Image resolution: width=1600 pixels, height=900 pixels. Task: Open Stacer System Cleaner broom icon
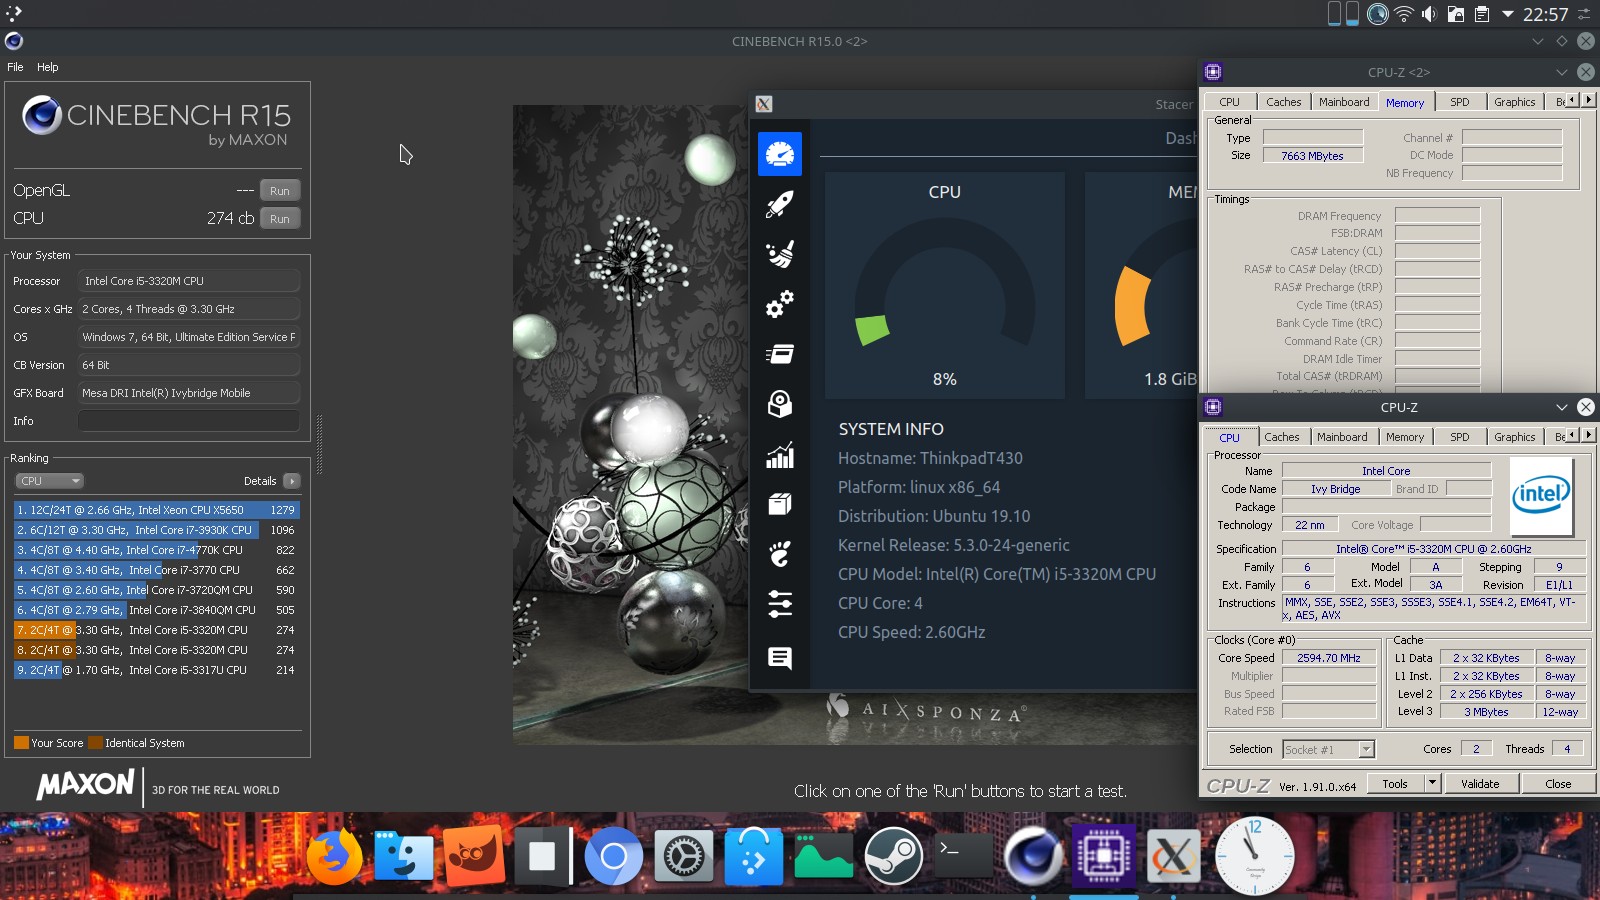coord(780,254)
